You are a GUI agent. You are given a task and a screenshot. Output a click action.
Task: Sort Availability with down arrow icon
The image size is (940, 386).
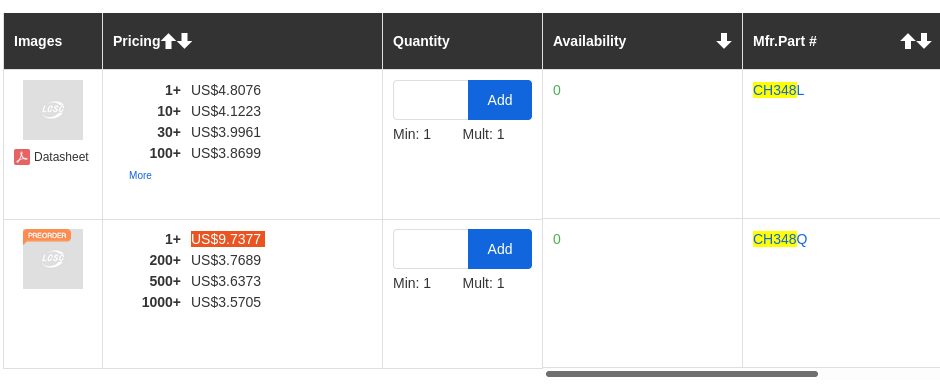pos(724,41)
